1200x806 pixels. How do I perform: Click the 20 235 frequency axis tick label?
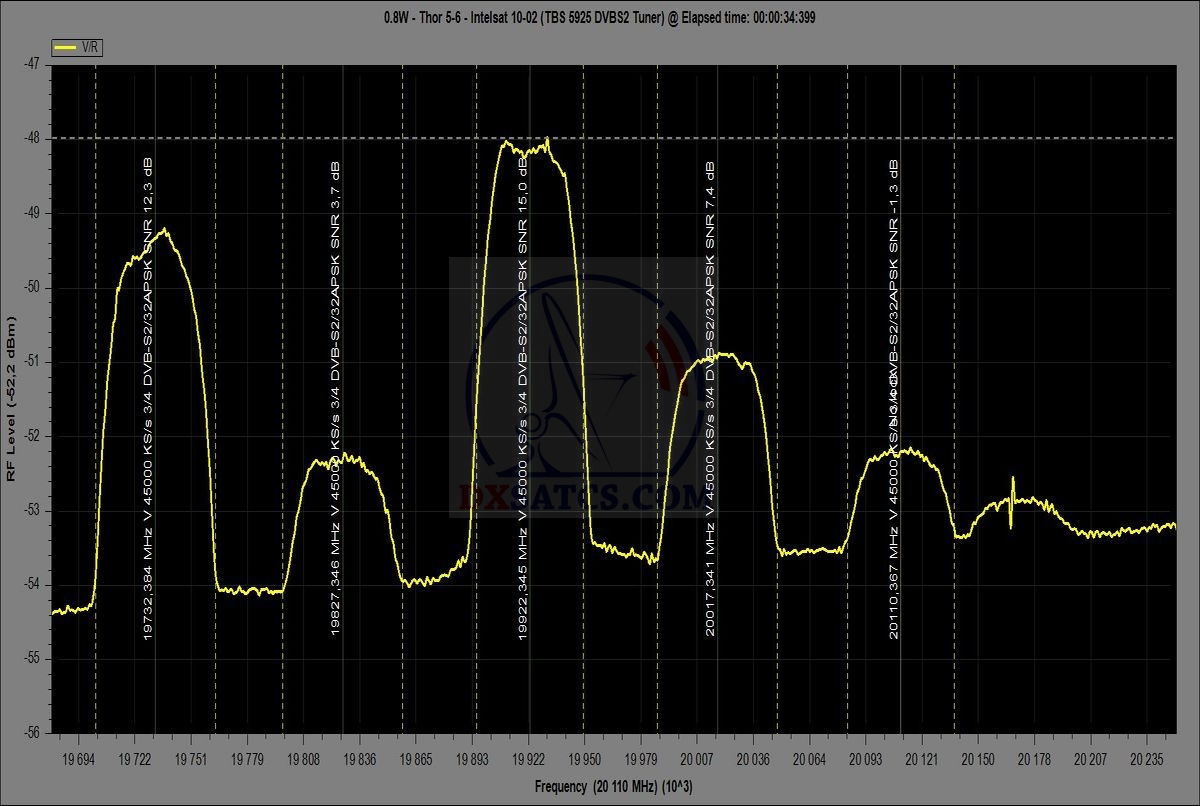point(1149,761)
